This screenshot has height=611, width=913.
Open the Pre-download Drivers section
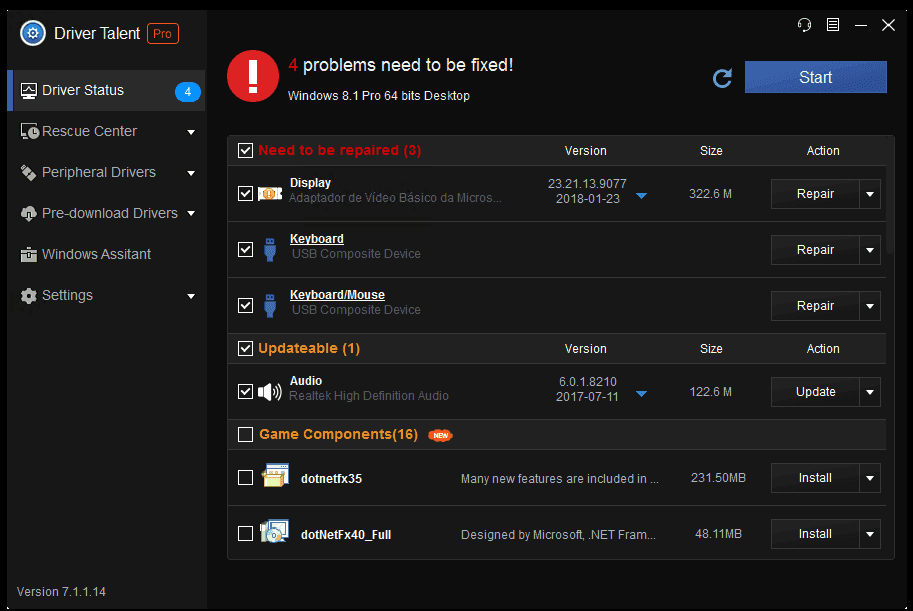click(x=106, y=213)
